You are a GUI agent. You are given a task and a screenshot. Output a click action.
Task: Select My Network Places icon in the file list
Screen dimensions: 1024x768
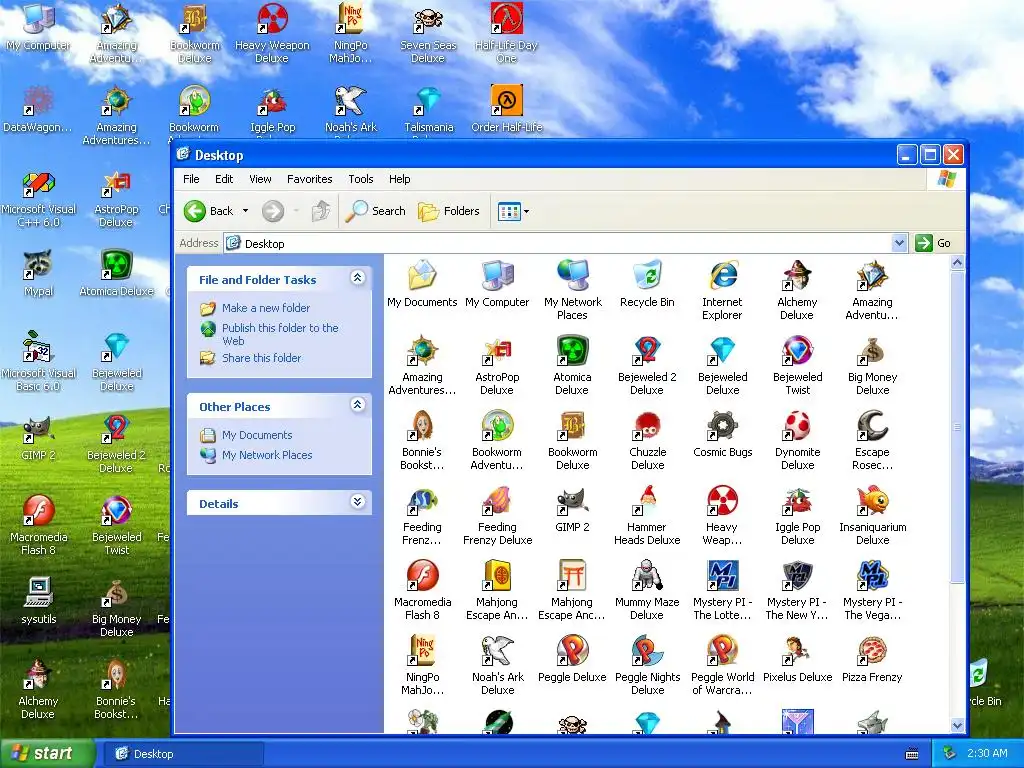pyautogui.click(x=572, y=277)
